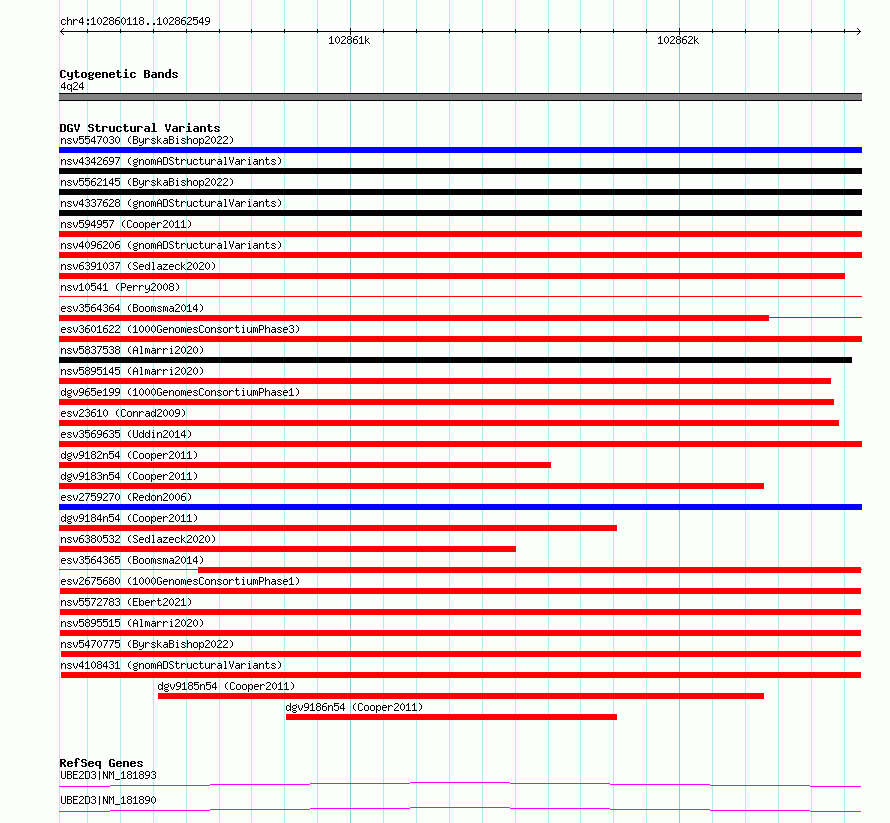
Task: Click the red bar under nsv6380532
Action: click(x=287, y=549)
